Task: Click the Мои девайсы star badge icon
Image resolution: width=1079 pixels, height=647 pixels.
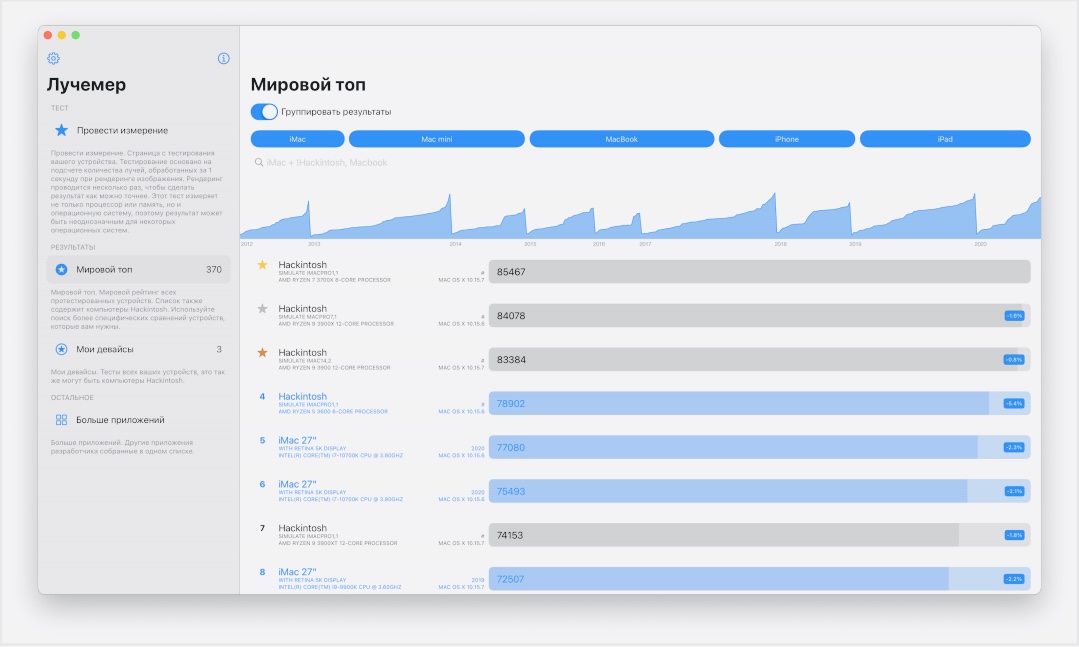Action: (61, 350)
